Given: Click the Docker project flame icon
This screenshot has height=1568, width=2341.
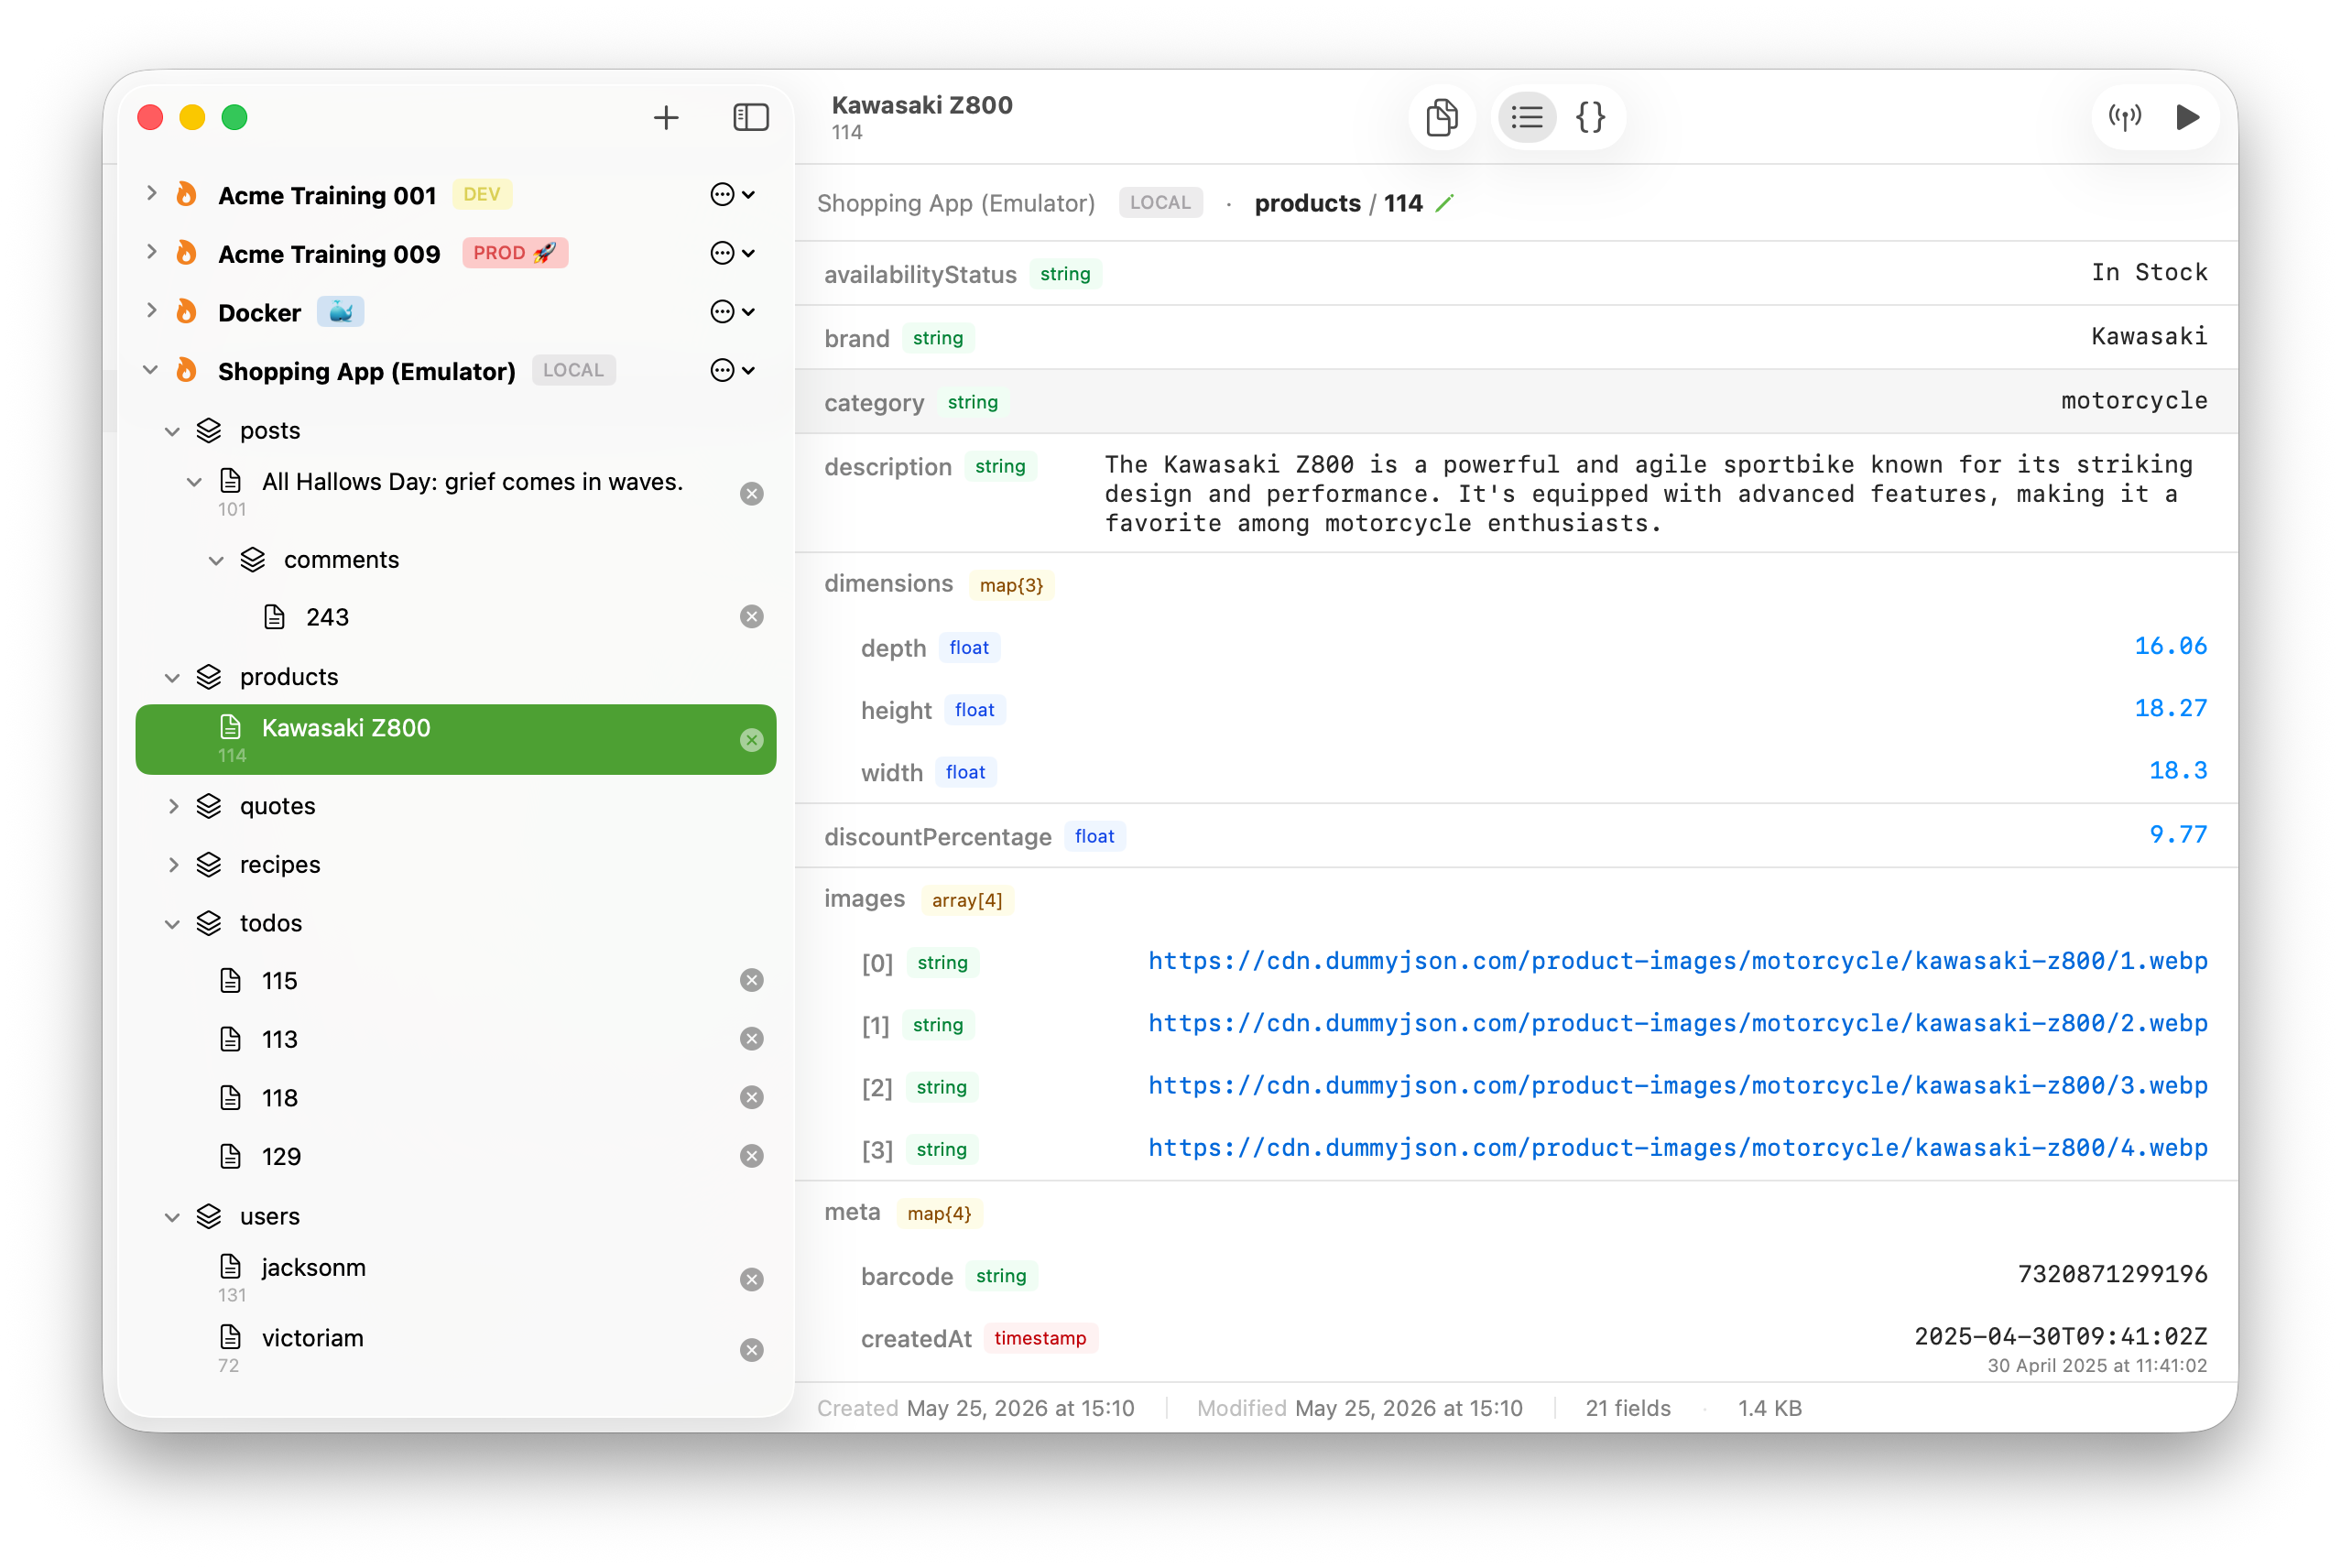Looking at the screenshot, I should 187,312.
